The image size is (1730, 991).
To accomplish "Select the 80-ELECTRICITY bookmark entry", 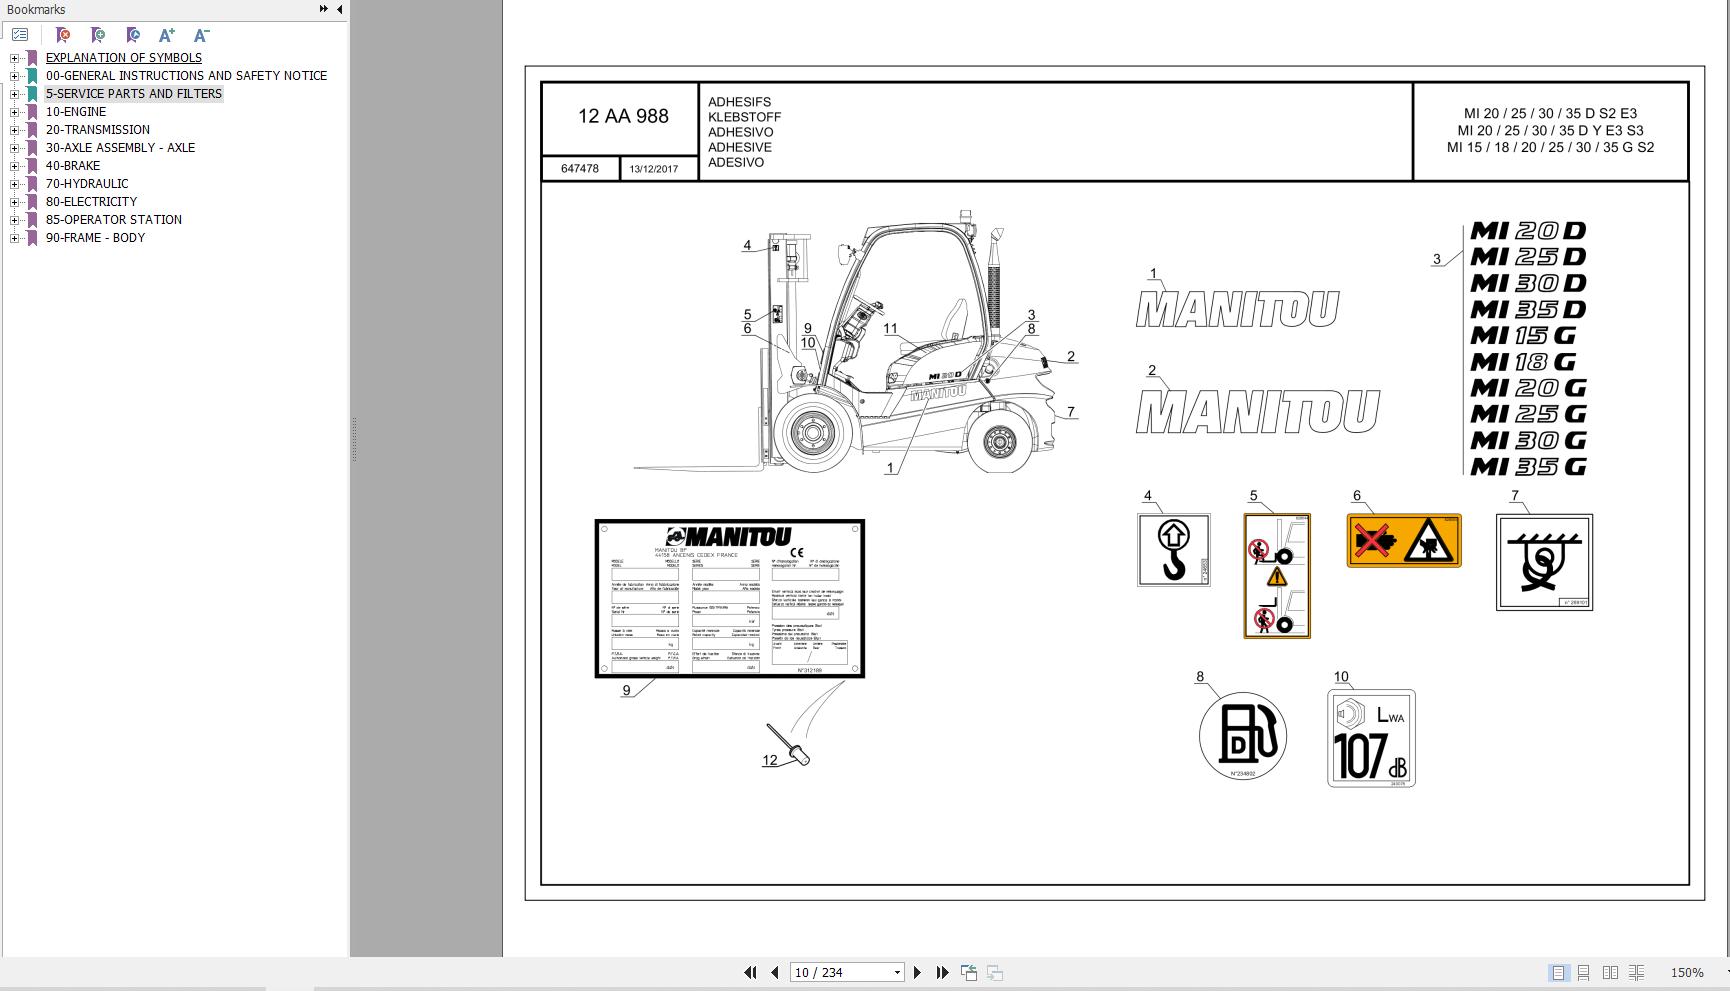I will click(x=91, y=201).
